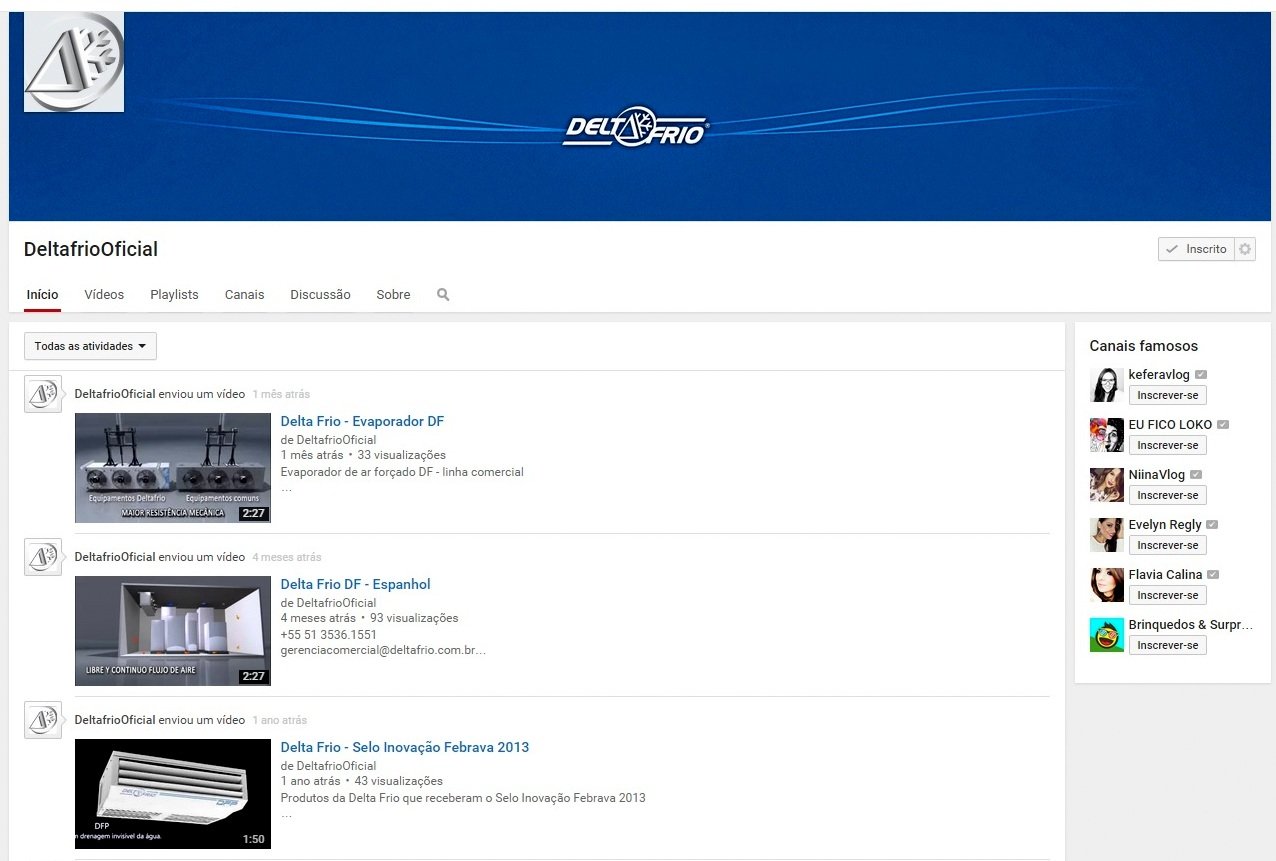Click DeltafrioOficial name in 1 ano atrás post

click(x=115, y=720)
